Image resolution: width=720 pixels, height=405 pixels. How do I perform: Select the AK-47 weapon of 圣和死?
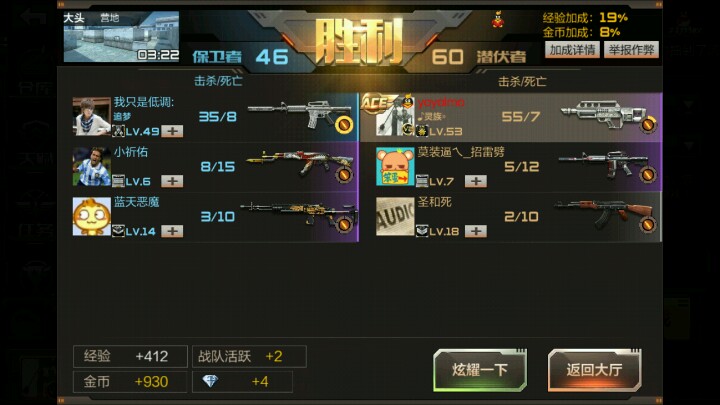pyautogui.click(x=604, y=214)
